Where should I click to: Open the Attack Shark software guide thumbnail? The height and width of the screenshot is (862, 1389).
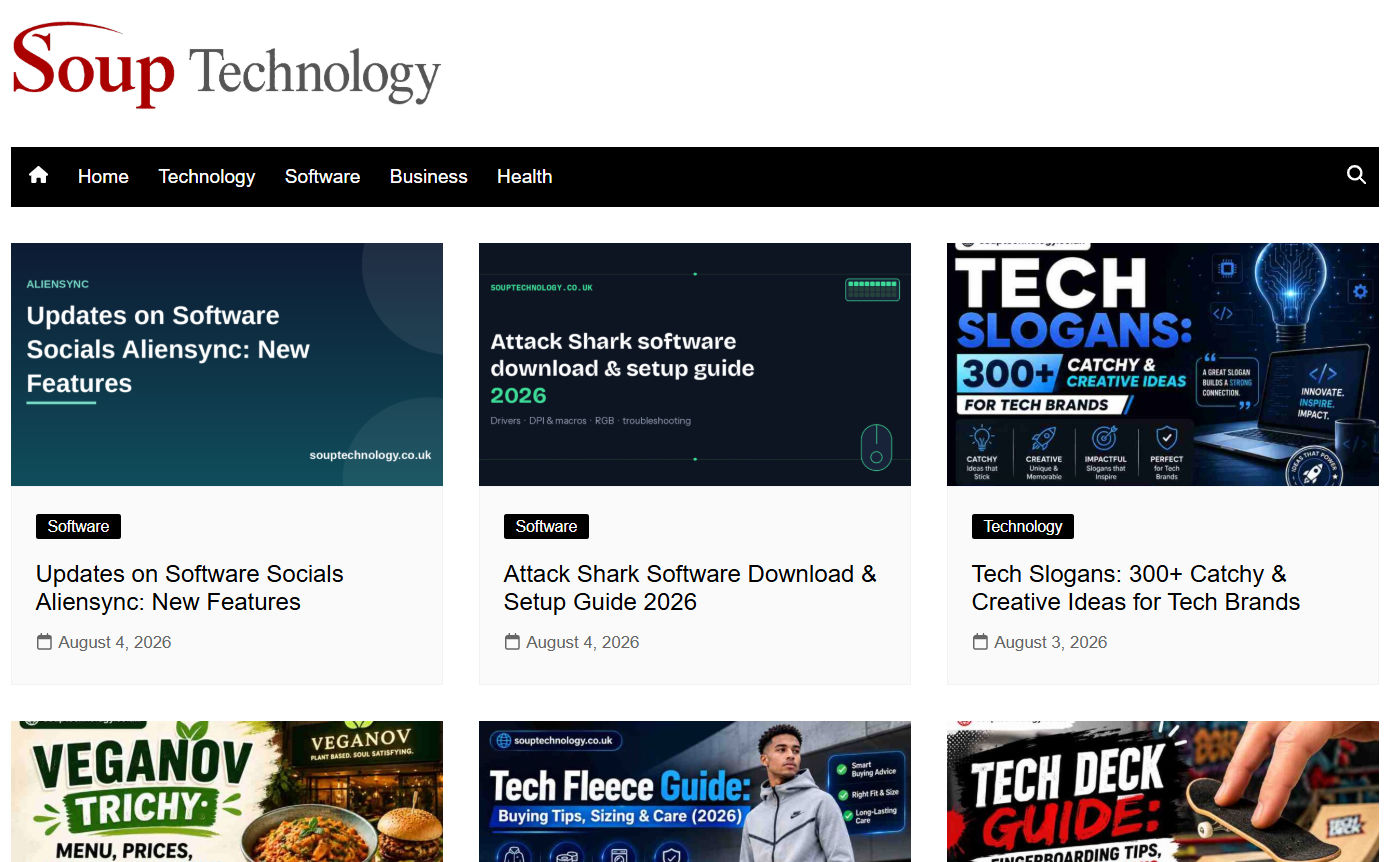click(695, 364)
